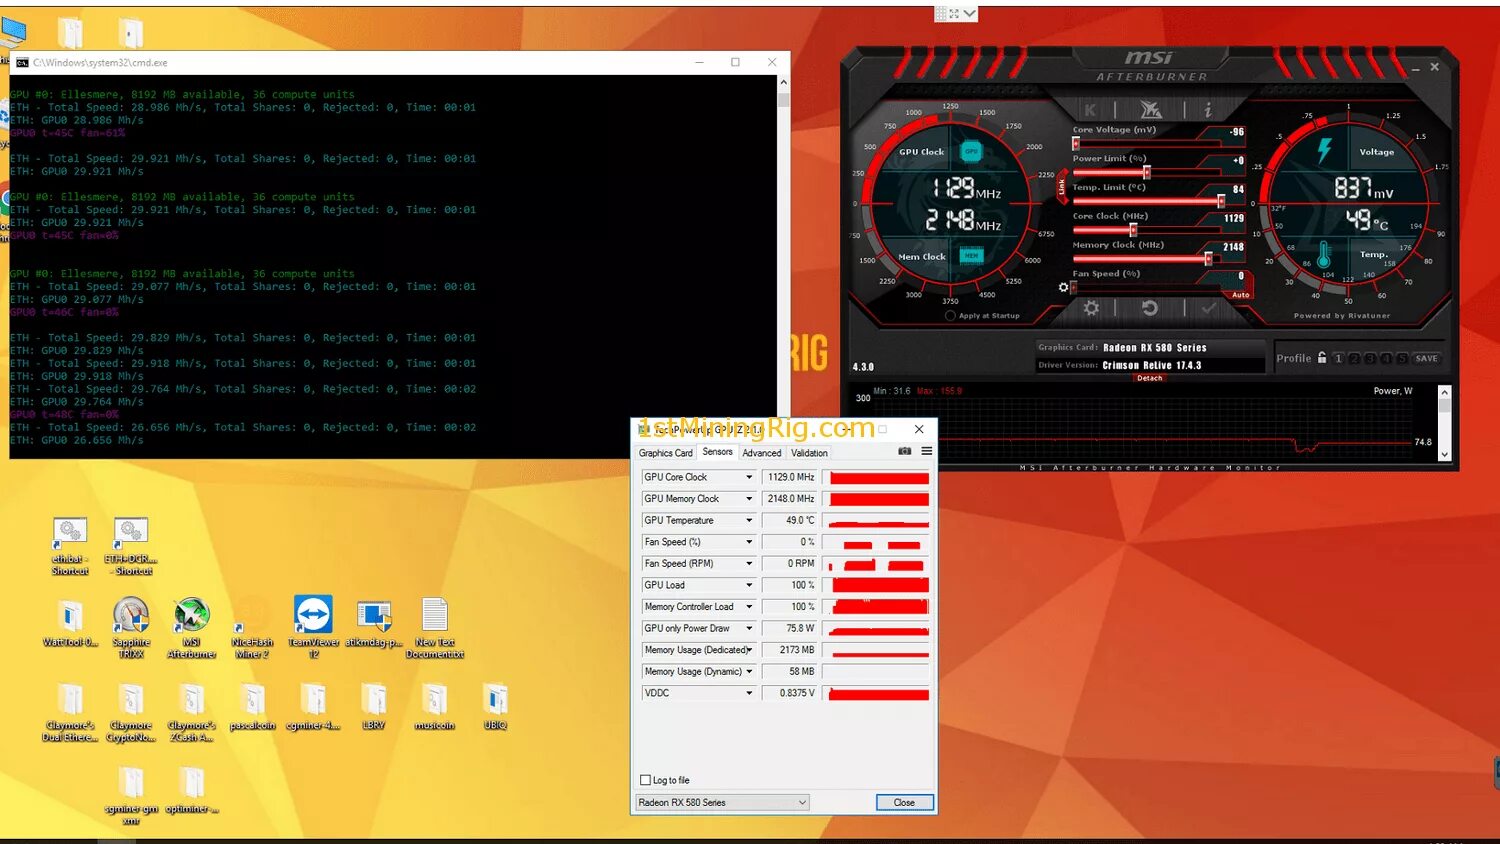Switch to the Graphics Card tab
This screenshot has width=1500, height=844.
[x=665, y=453]
